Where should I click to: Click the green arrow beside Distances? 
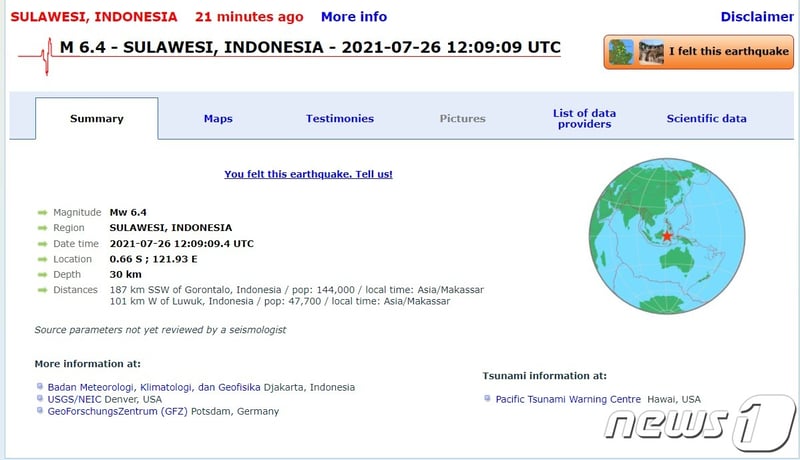[42, 290]
